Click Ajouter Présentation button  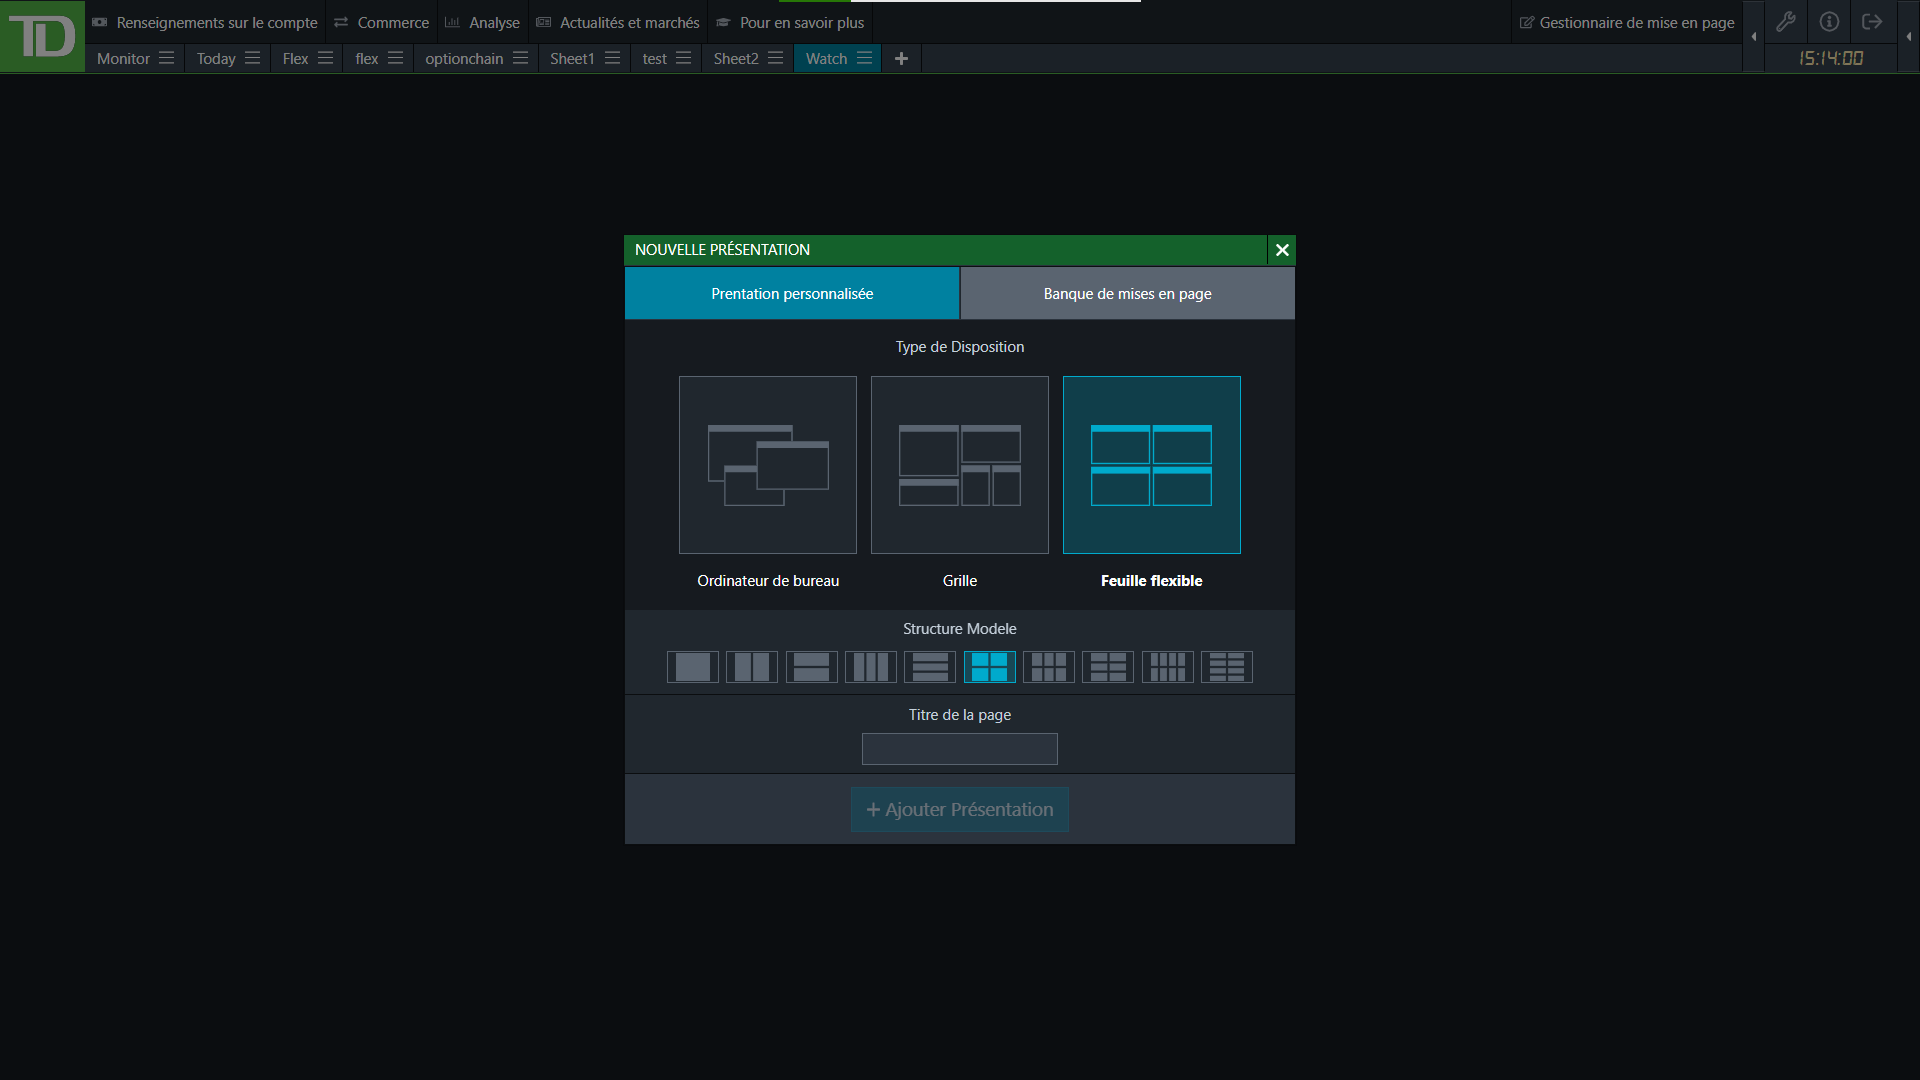(960, 809)
